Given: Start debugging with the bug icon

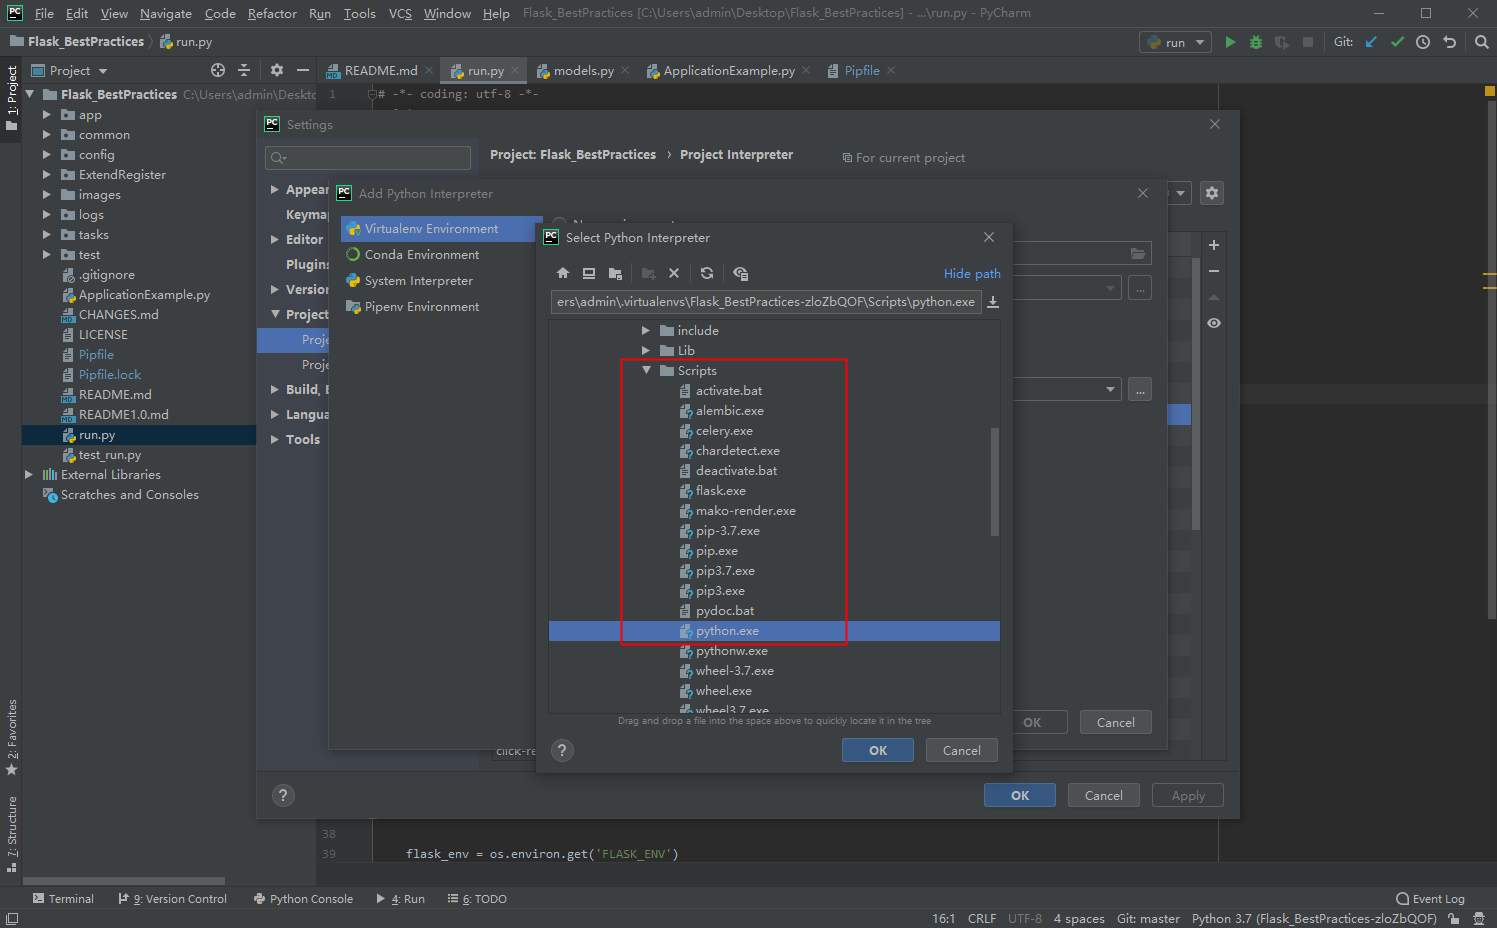Looking at the screenshot, I should coord(1256,42).
